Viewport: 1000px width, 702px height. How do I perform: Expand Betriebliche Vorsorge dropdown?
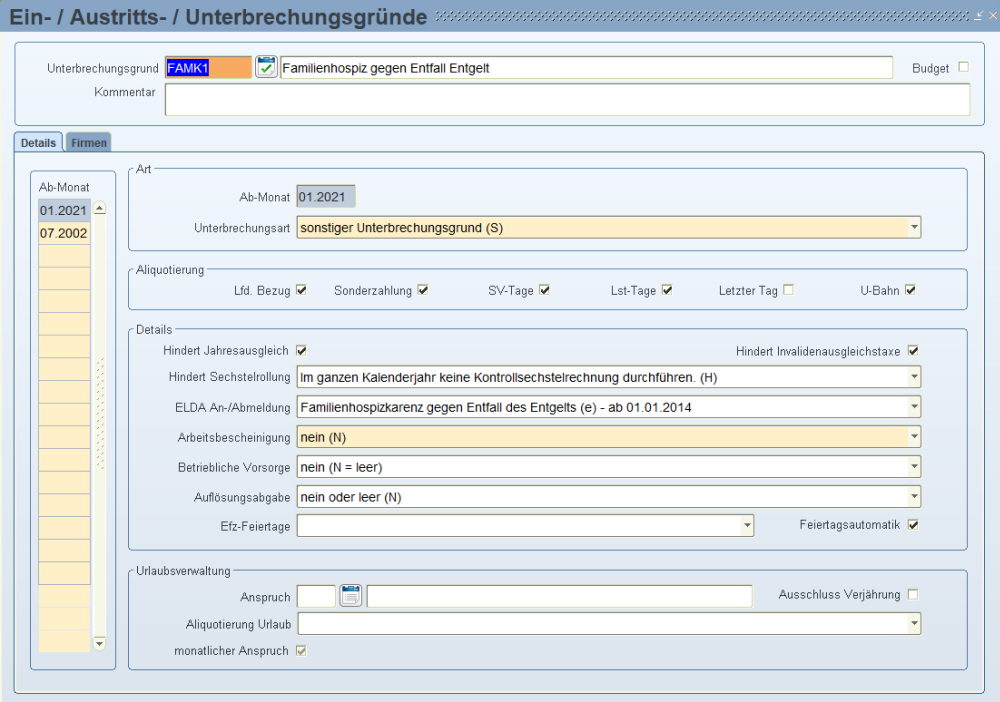tap(915, 467)
